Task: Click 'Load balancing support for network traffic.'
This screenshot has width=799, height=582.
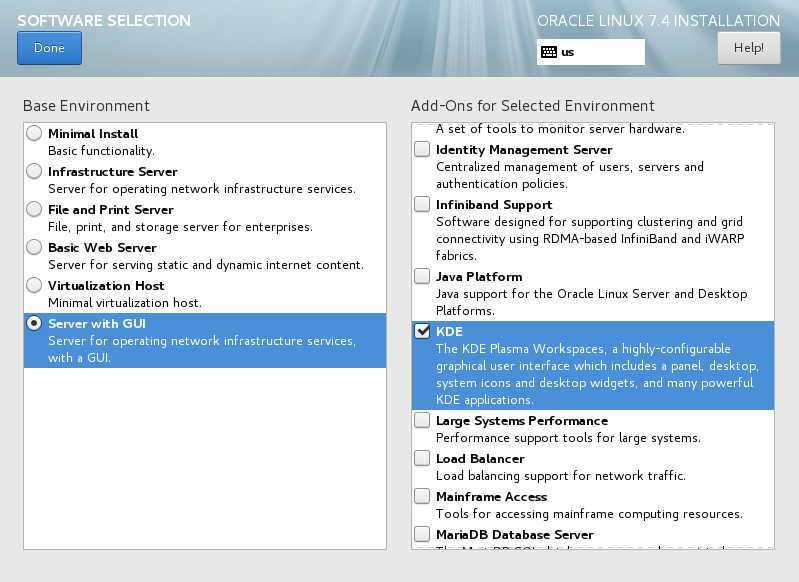Action: click(x=561, y=476)
